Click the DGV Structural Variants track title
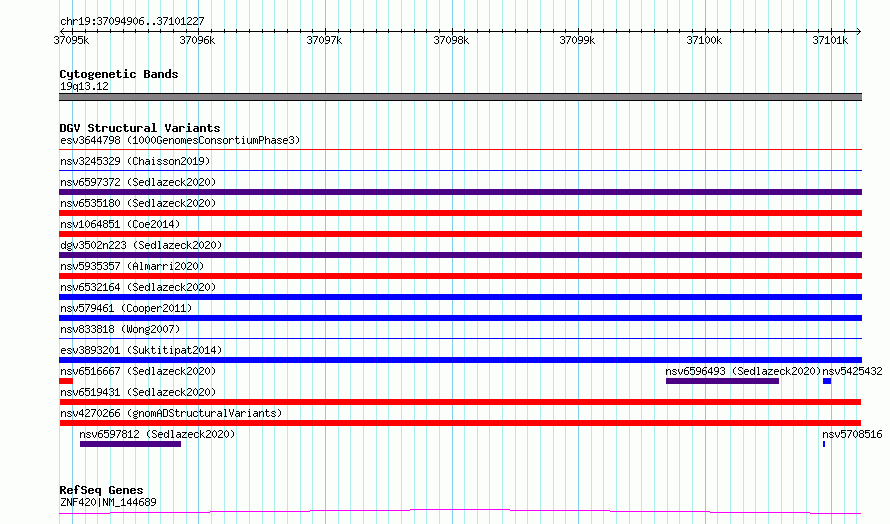The image size is (890, 524). 140,128
